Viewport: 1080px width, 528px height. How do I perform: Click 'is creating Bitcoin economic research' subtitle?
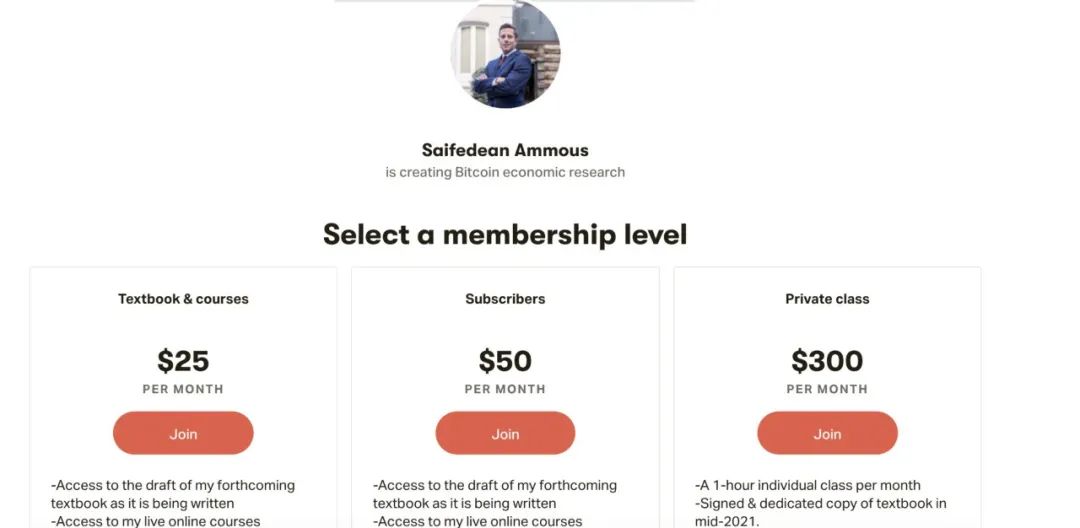coord(505,172)
